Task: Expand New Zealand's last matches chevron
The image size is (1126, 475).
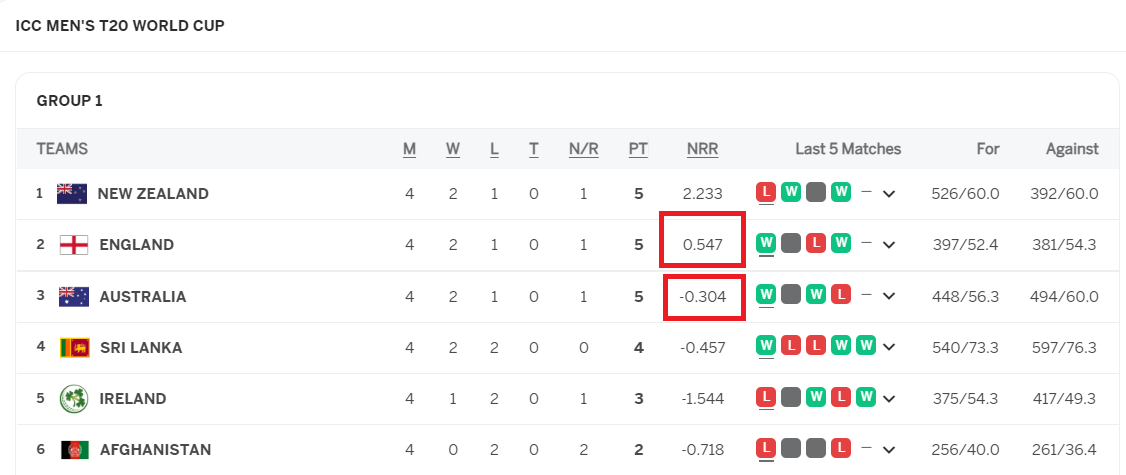Action: pos(889,194)
